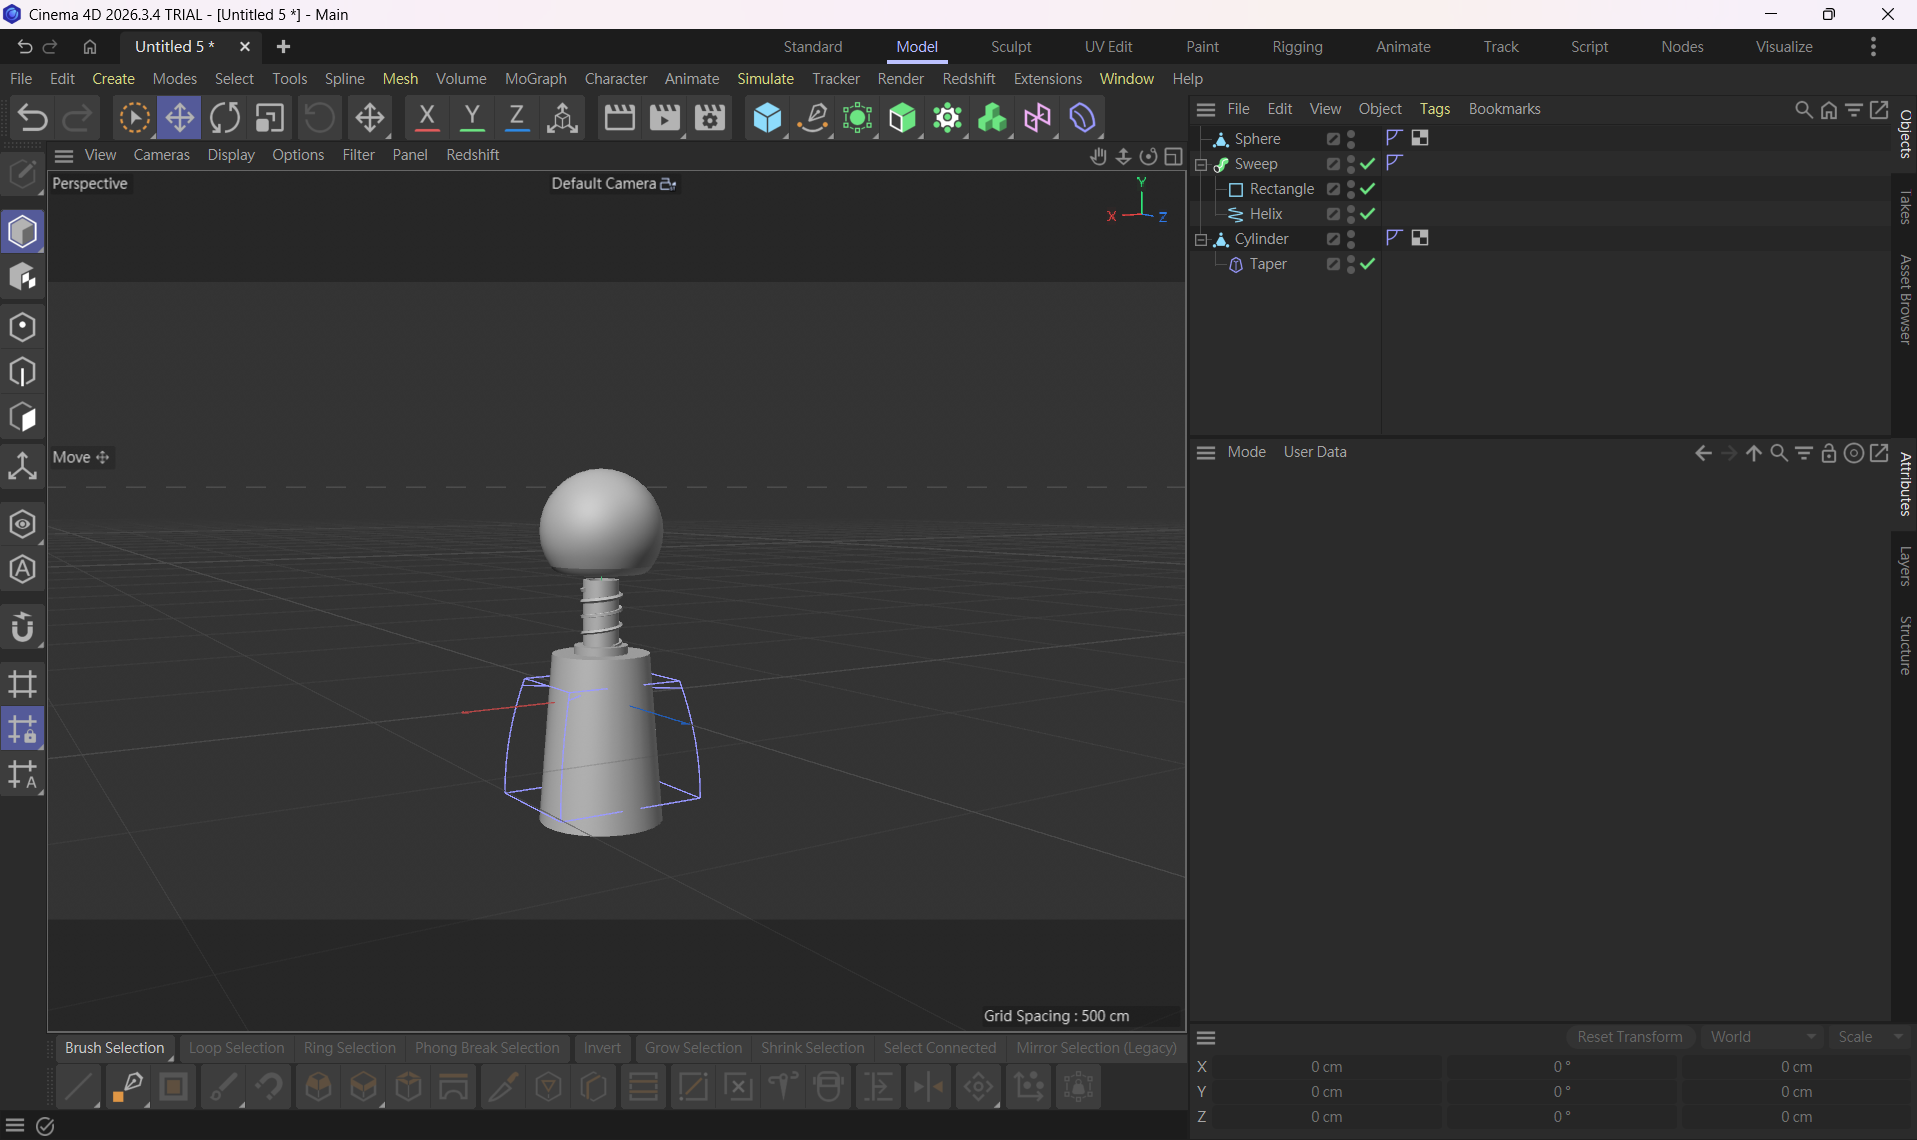Toggle Cylinder visibility dots
Image resolution: width=1917 pixels, height=1140 pixels.
pos(1351,239)
